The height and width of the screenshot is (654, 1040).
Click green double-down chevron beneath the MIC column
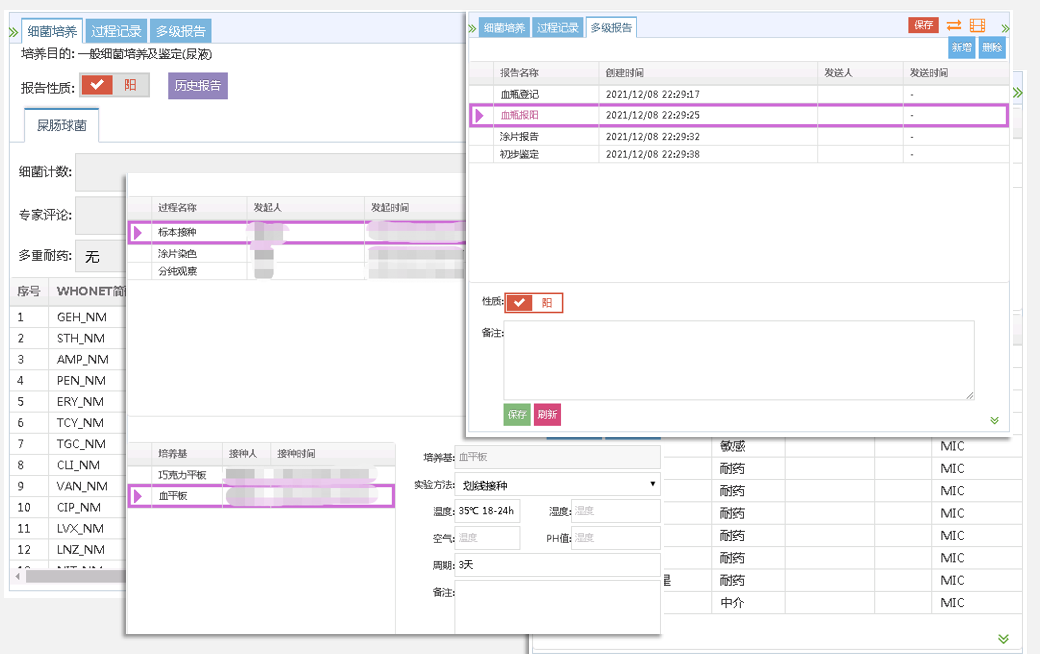pyautogui.click(x=1004, y=638)
